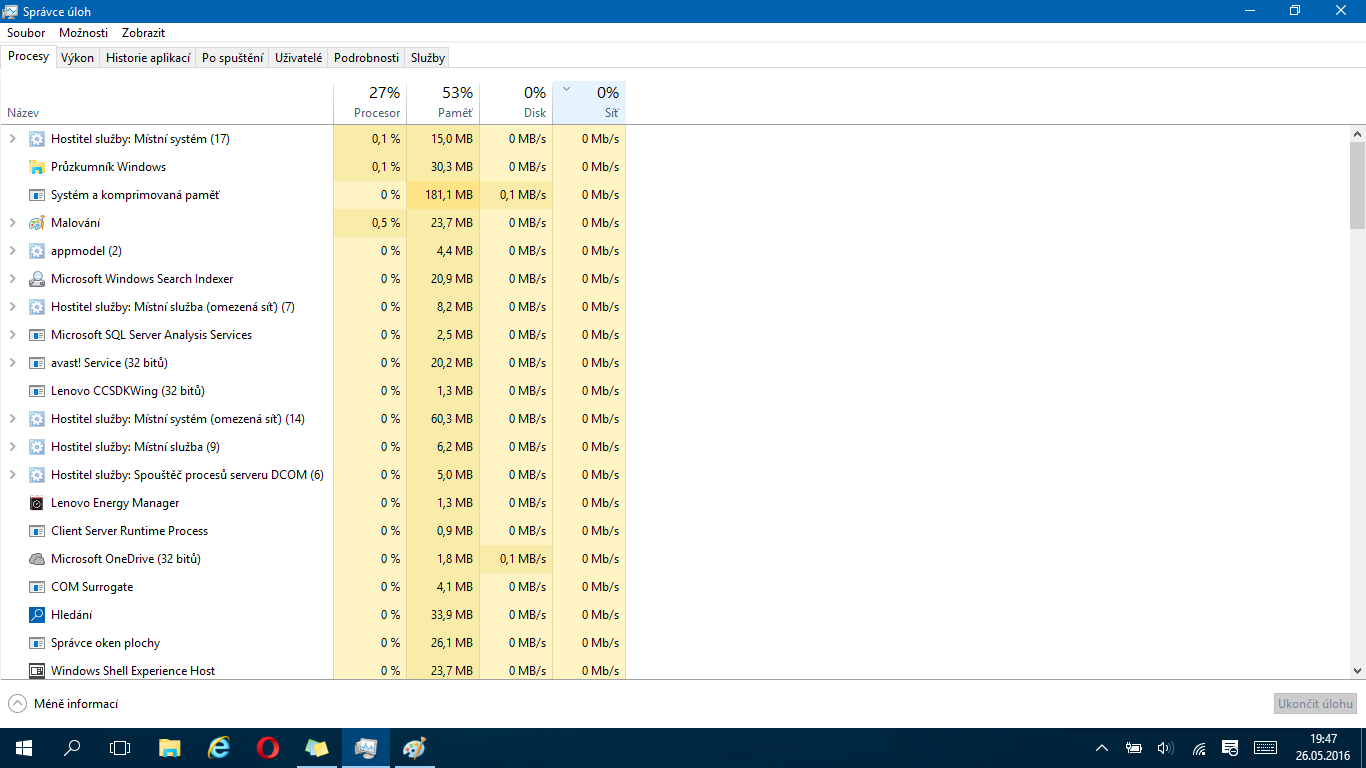Click the Ukončit úlohu button
1366x768 pixels.
1315,704
